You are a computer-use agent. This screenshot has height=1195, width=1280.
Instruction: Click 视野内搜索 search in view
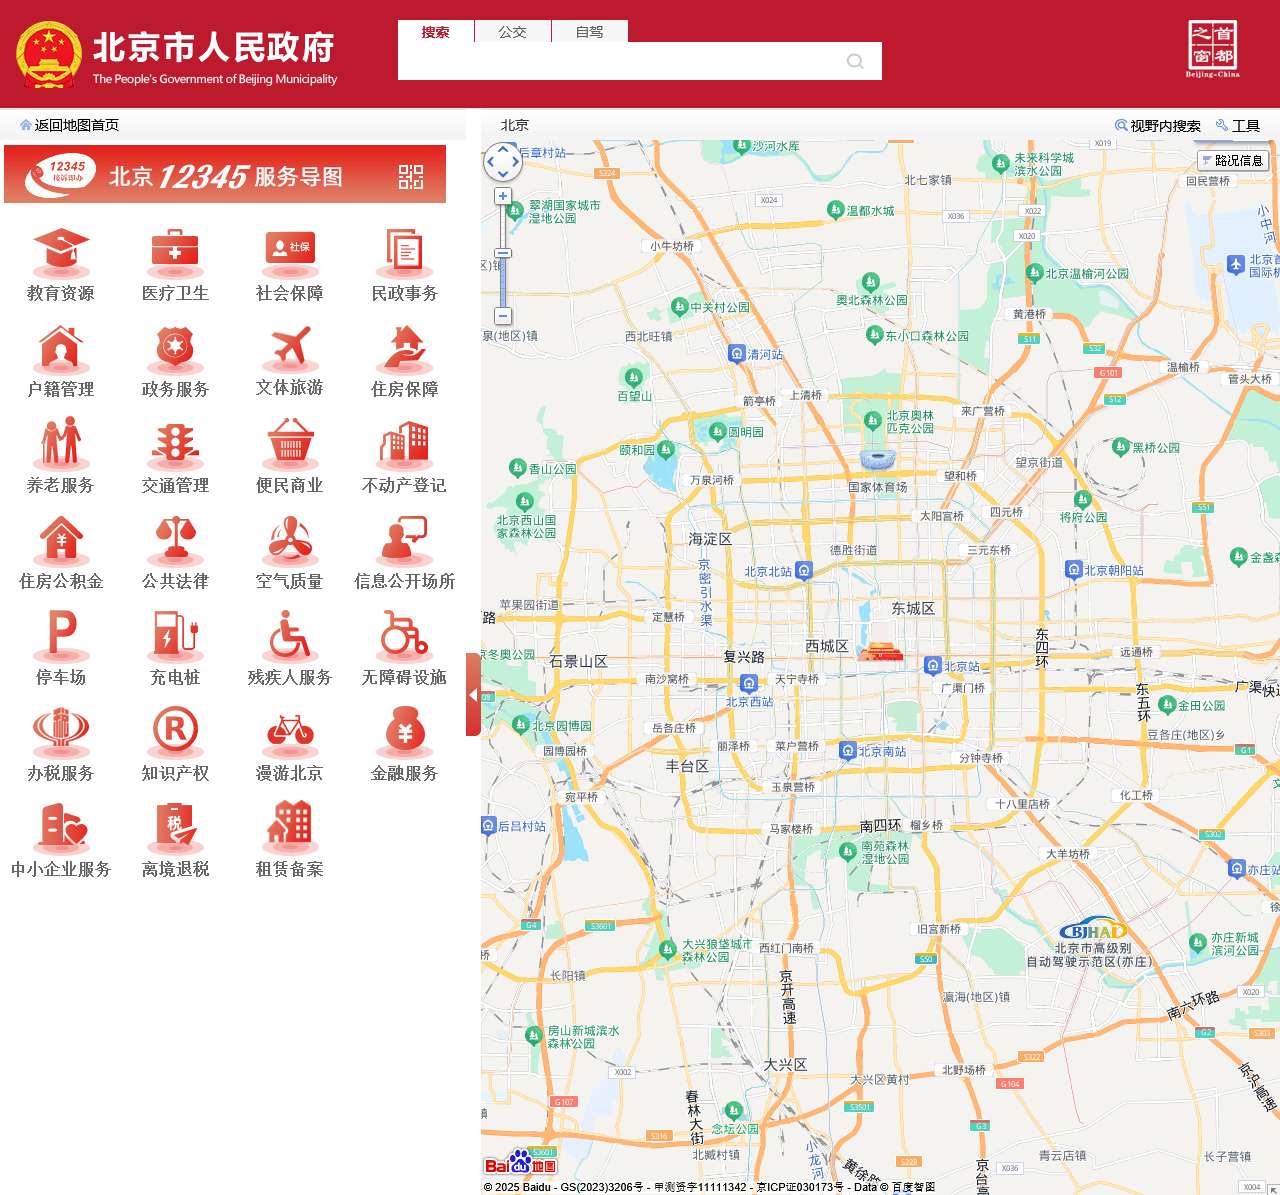pos(1158,125)
